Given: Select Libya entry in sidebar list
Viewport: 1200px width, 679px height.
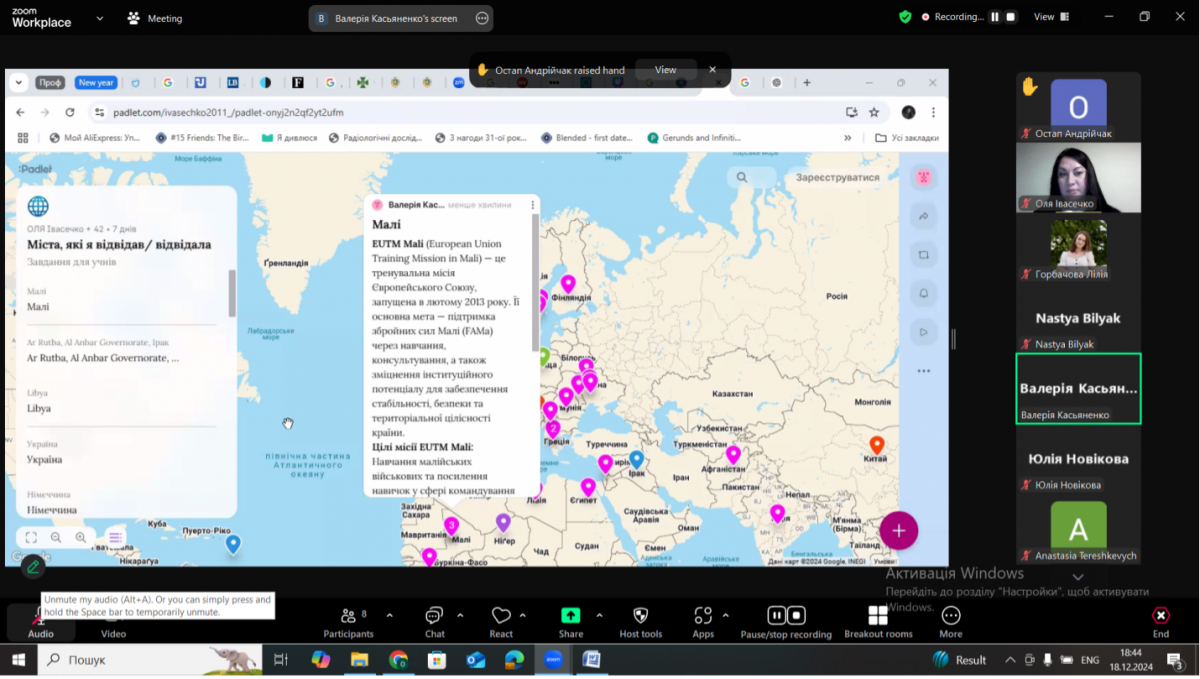Looking at the screenshot, I should 39,408.
